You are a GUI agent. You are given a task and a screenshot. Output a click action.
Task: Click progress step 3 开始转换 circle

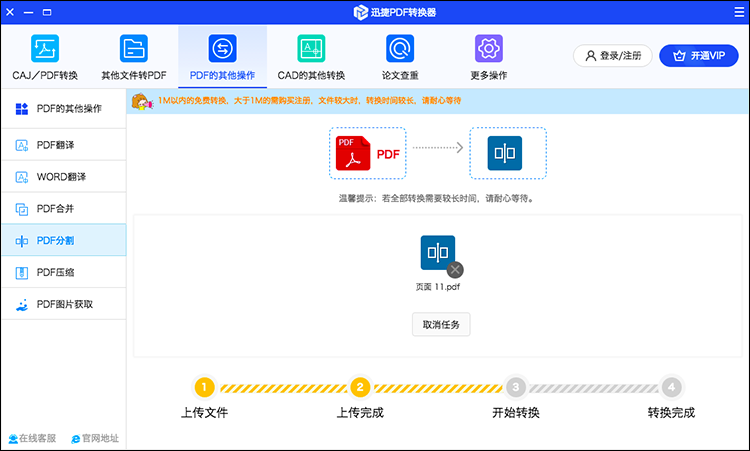point(516,387)
